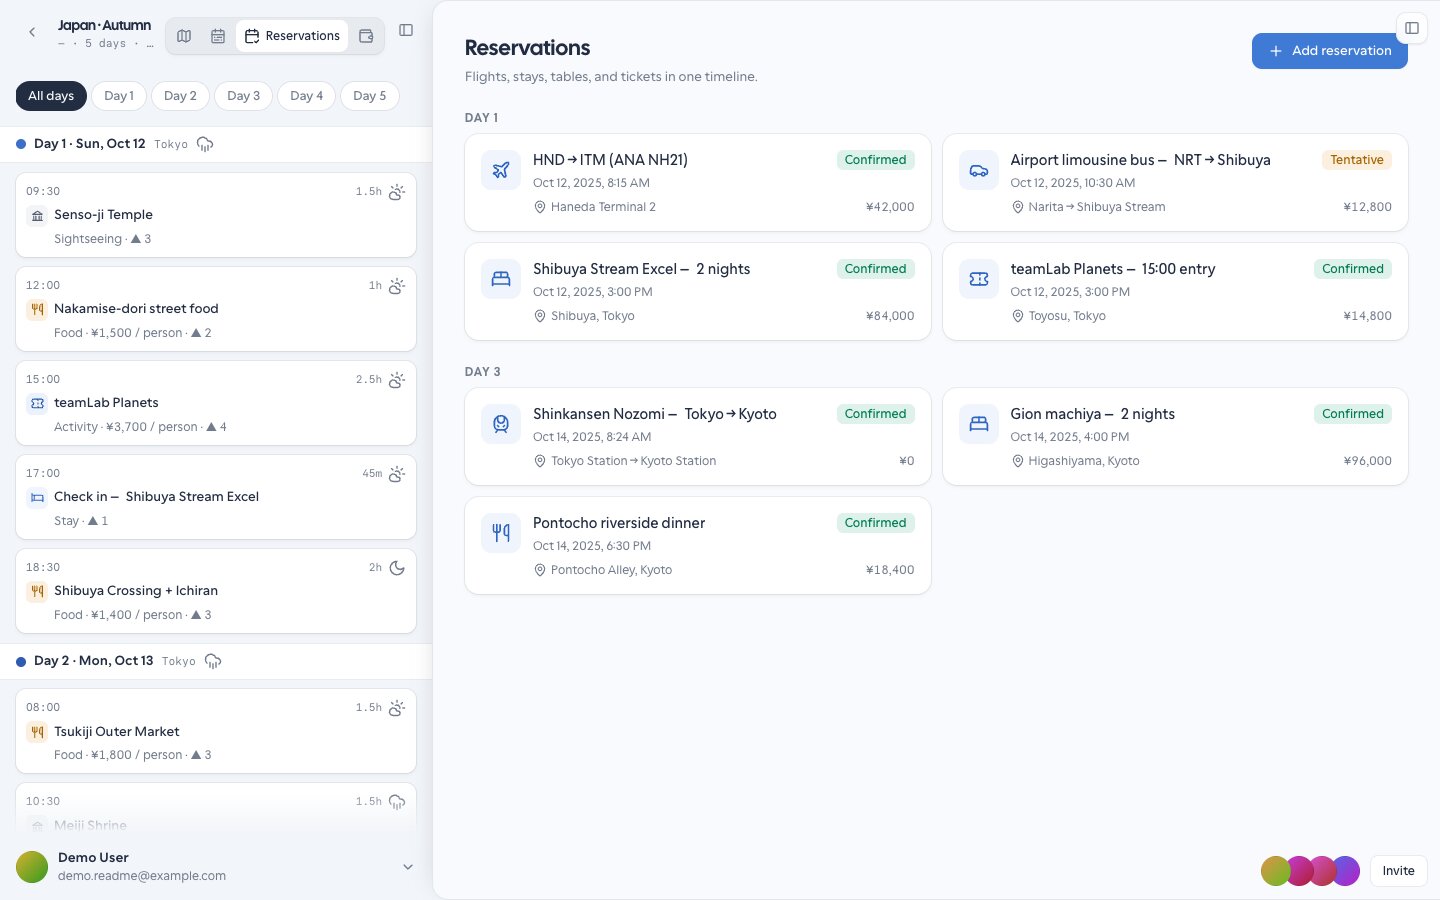Click rain cloud icon next to Day 1 header
Image resolution: width=1440 pixels, height=900 pixels.
click(205, 144)
